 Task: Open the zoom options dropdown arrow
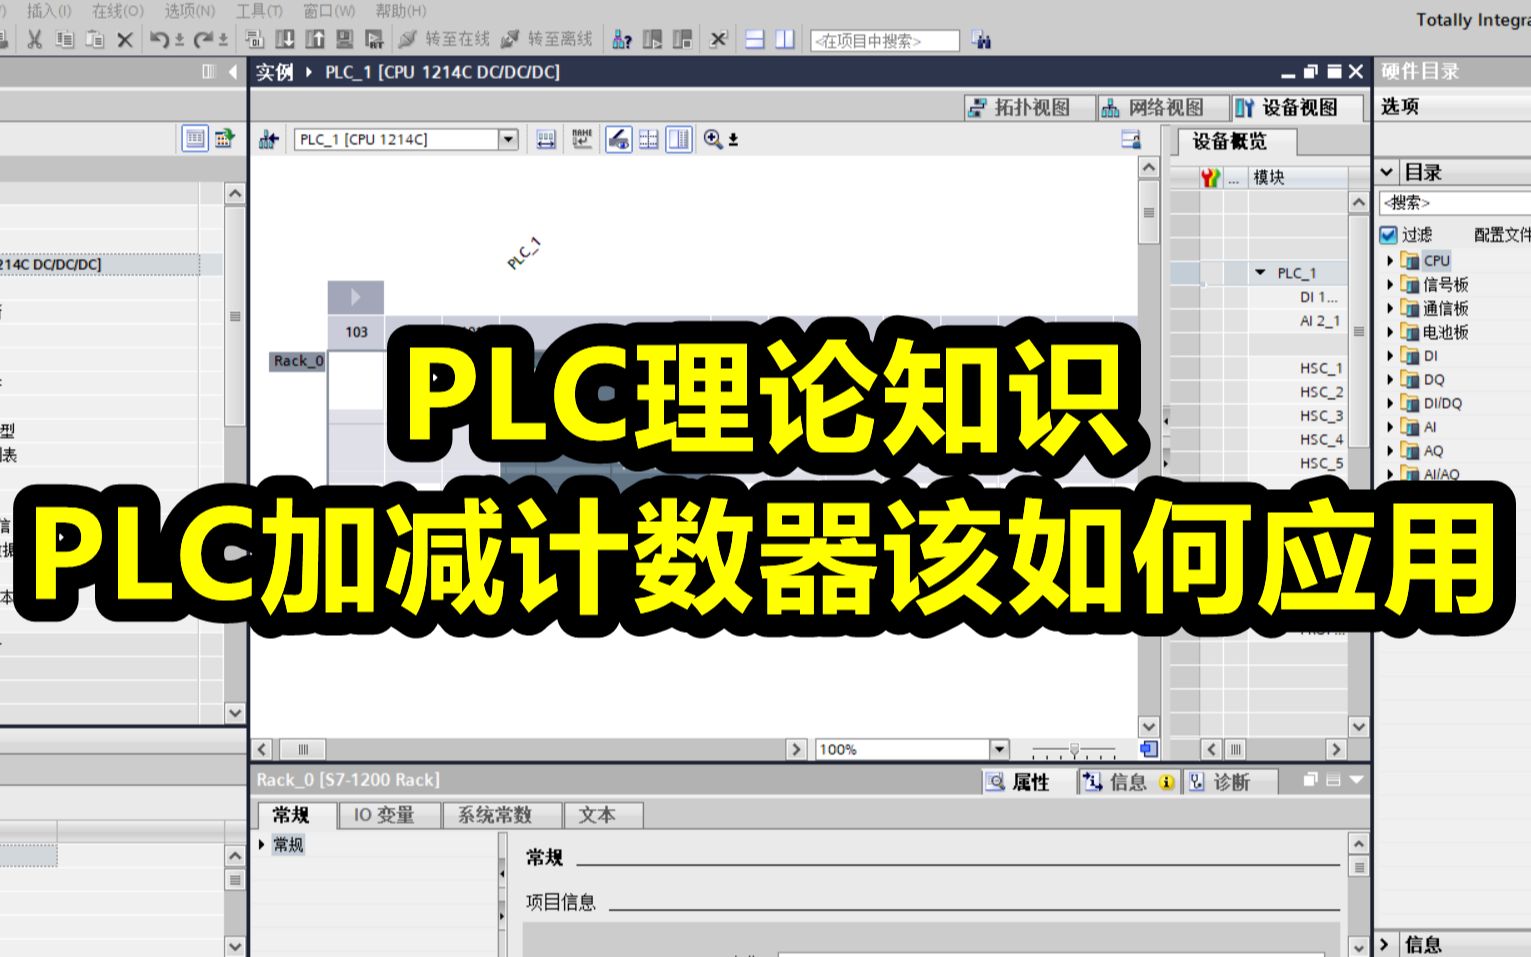pyautogui.click(x=733, y=140)
